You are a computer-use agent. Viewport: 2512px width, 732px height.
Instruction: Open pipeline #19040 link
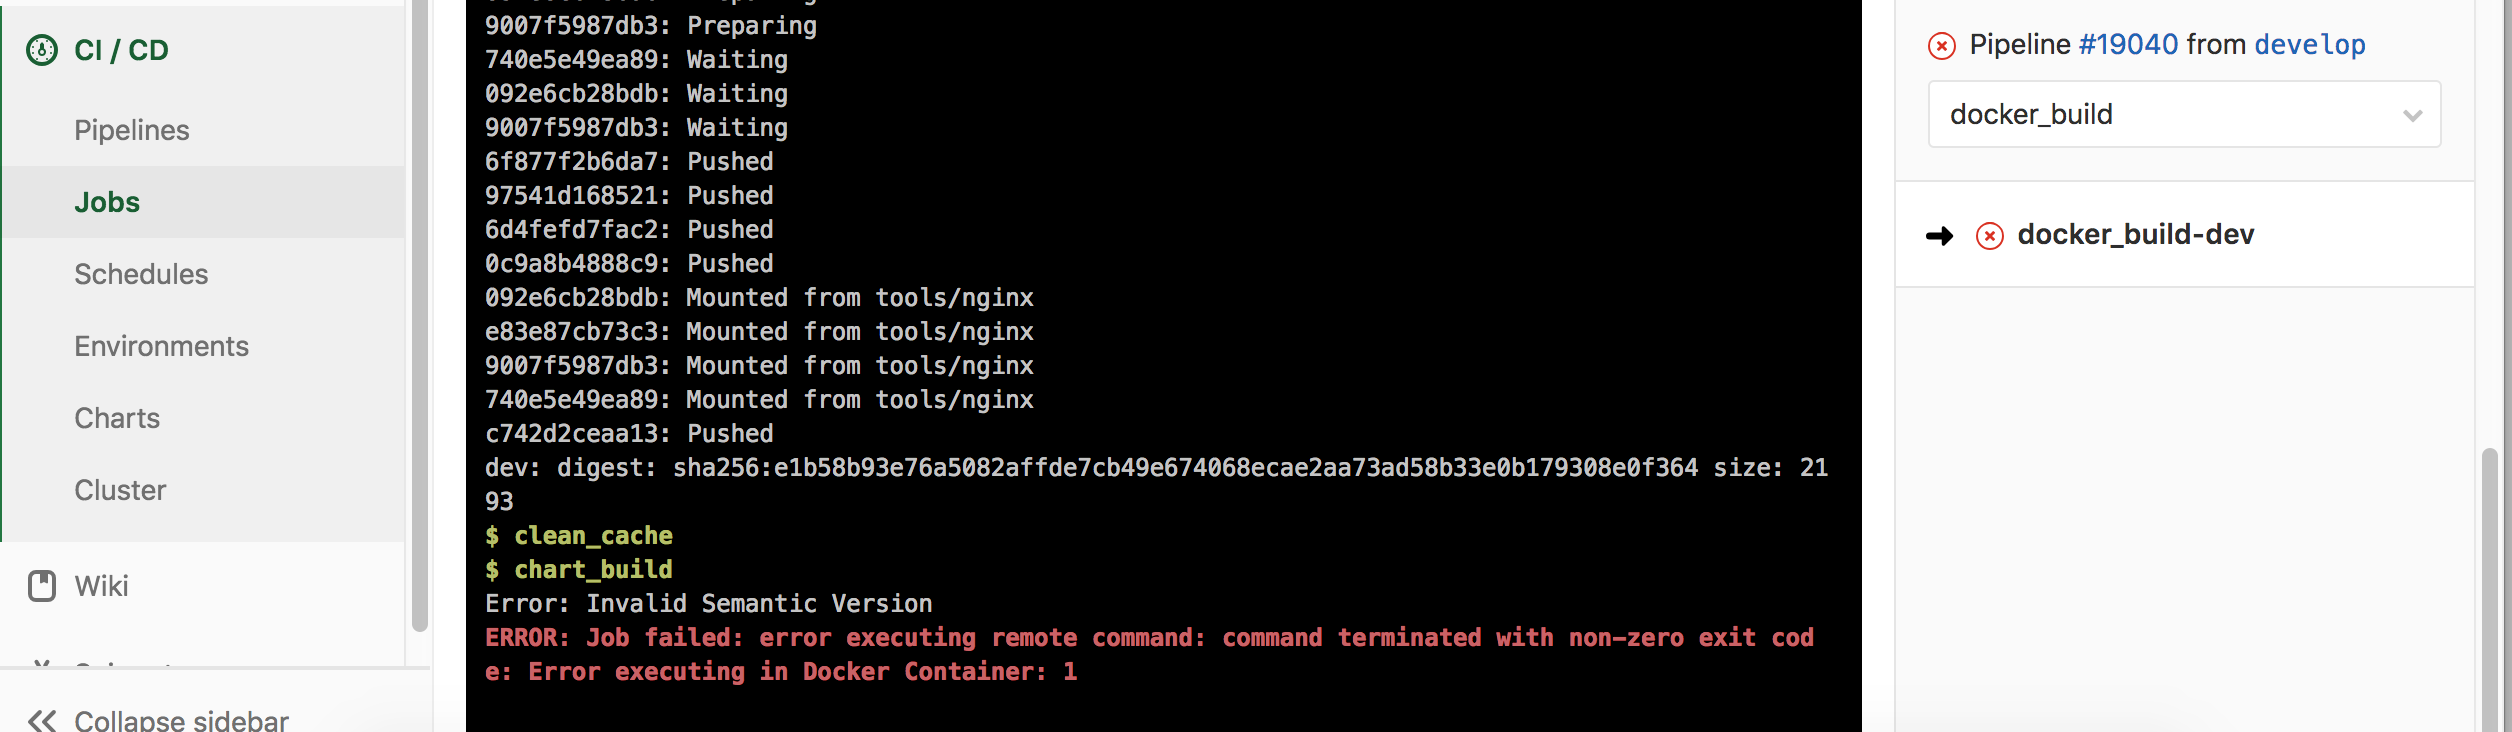pyautogui.click(x=2128, y=44)
